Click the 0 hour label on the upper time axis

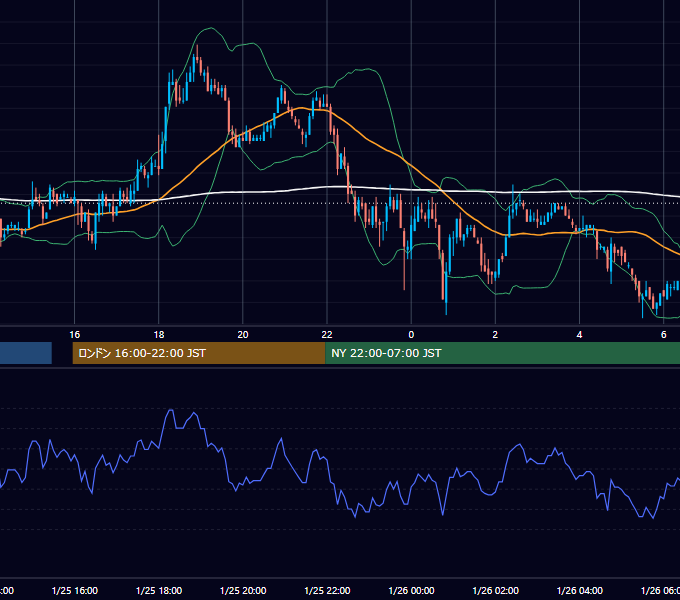point(411,335)
